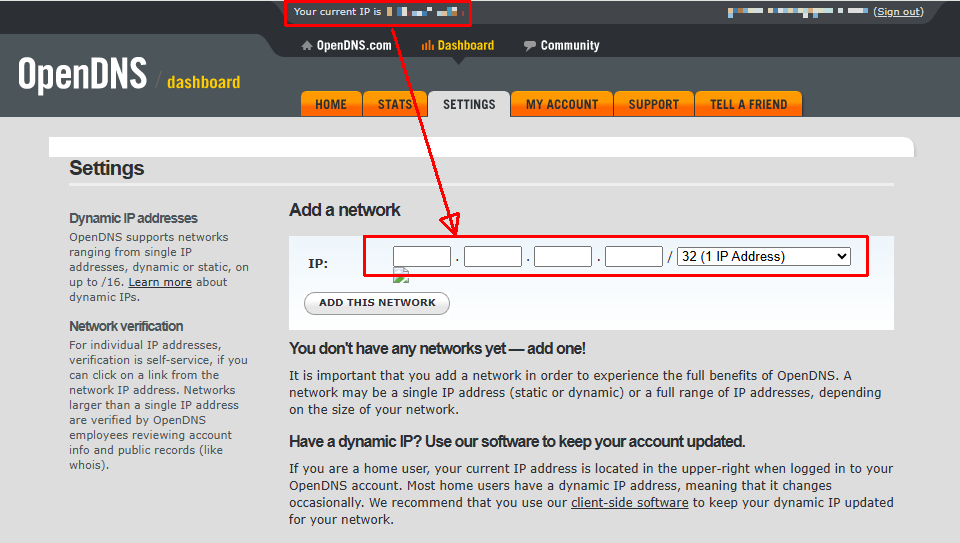Click the third IP octet field

point(563,257)
